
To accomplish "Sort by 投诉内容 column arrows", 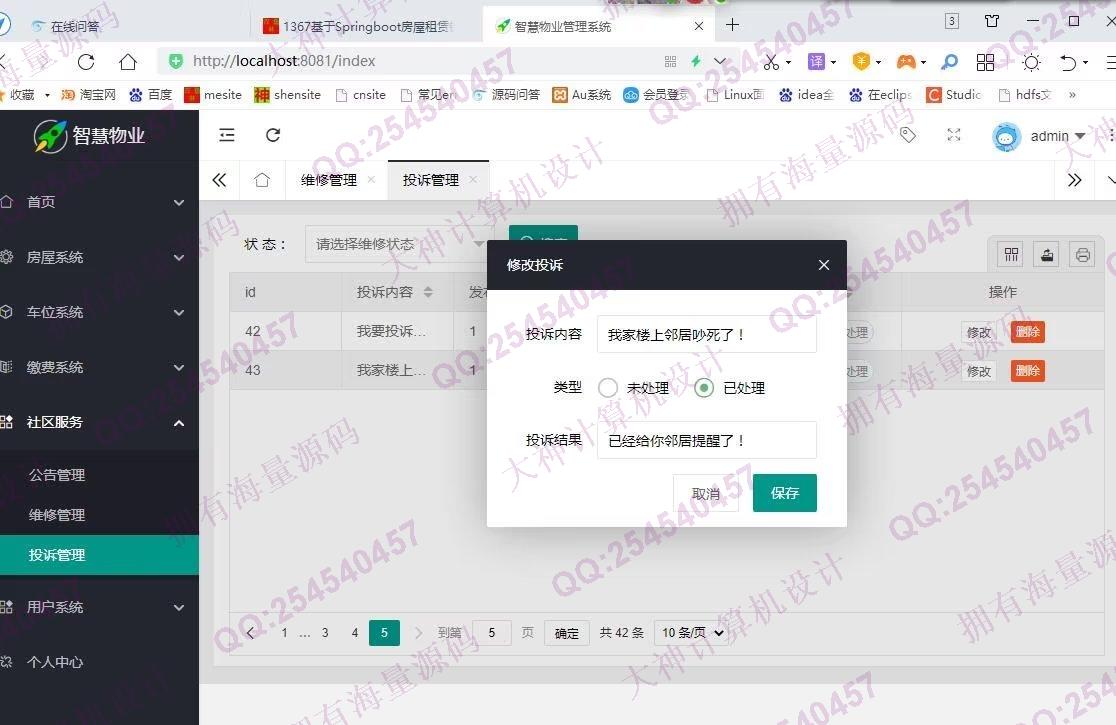I will (428, 292).
